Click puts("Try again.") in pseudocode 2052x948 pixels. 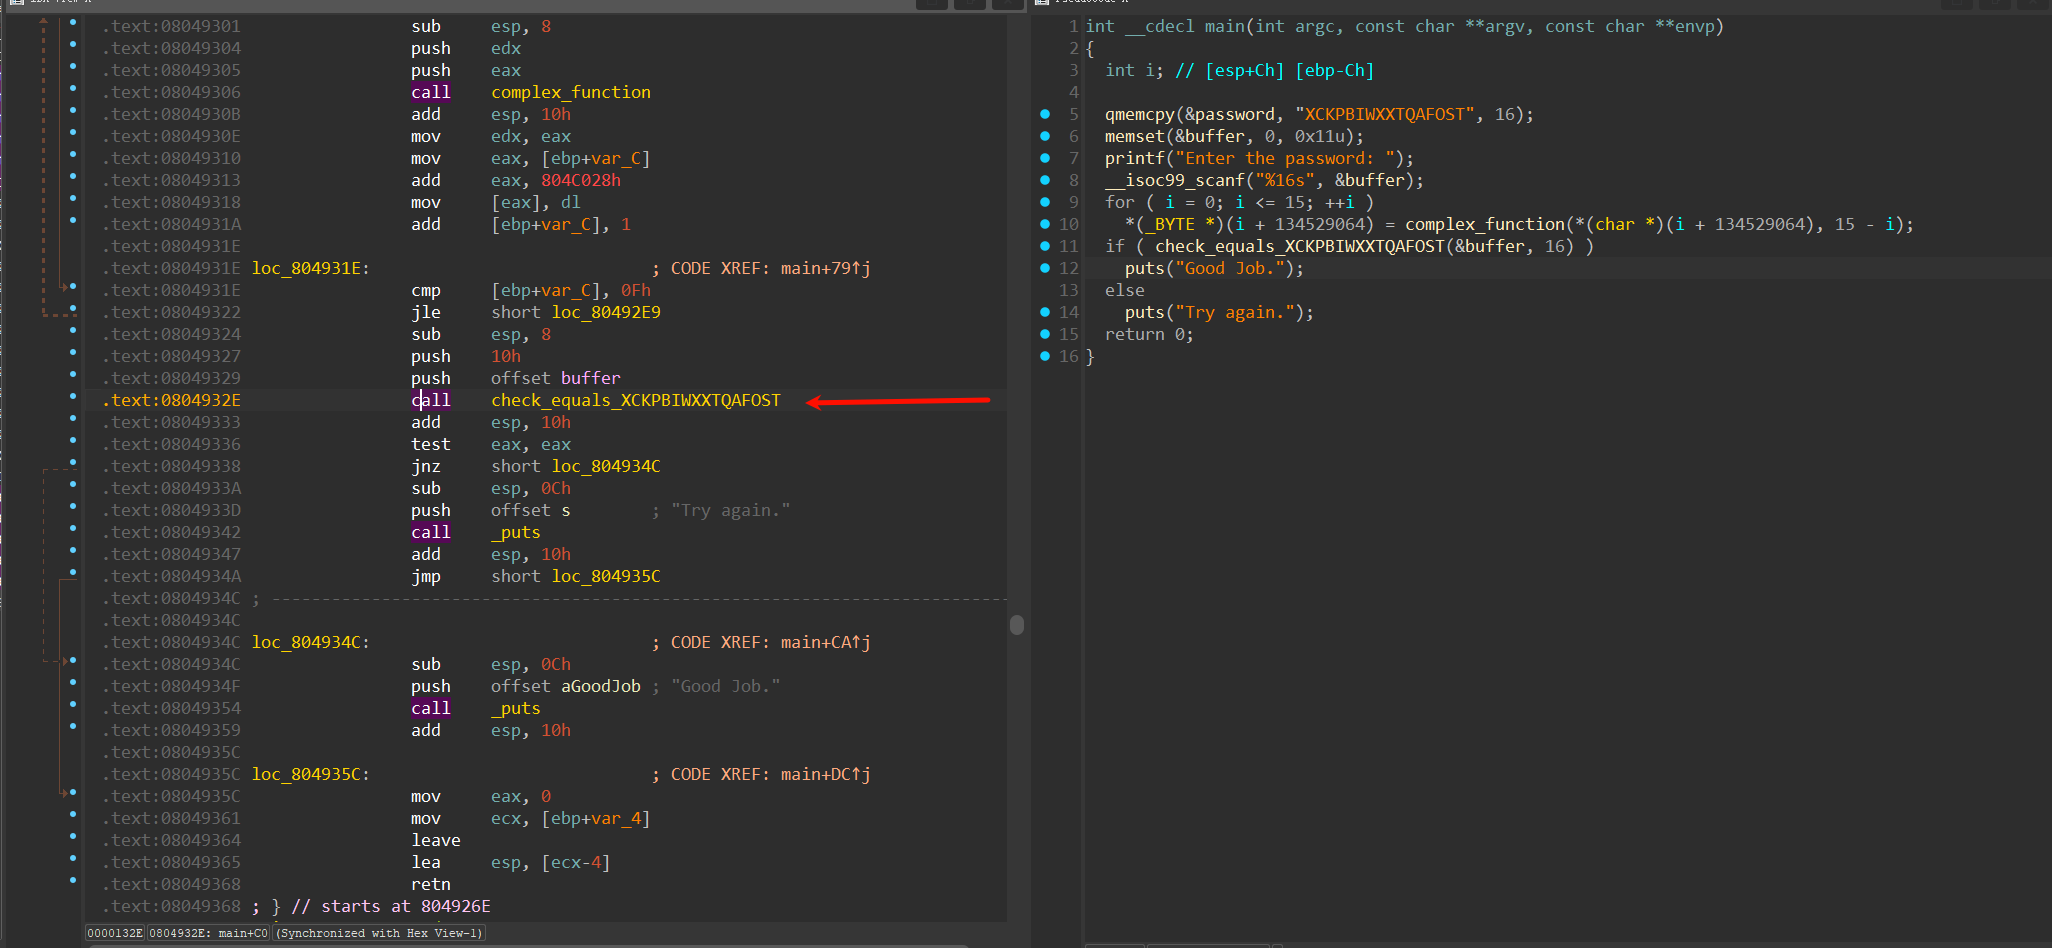[1220, 312]
